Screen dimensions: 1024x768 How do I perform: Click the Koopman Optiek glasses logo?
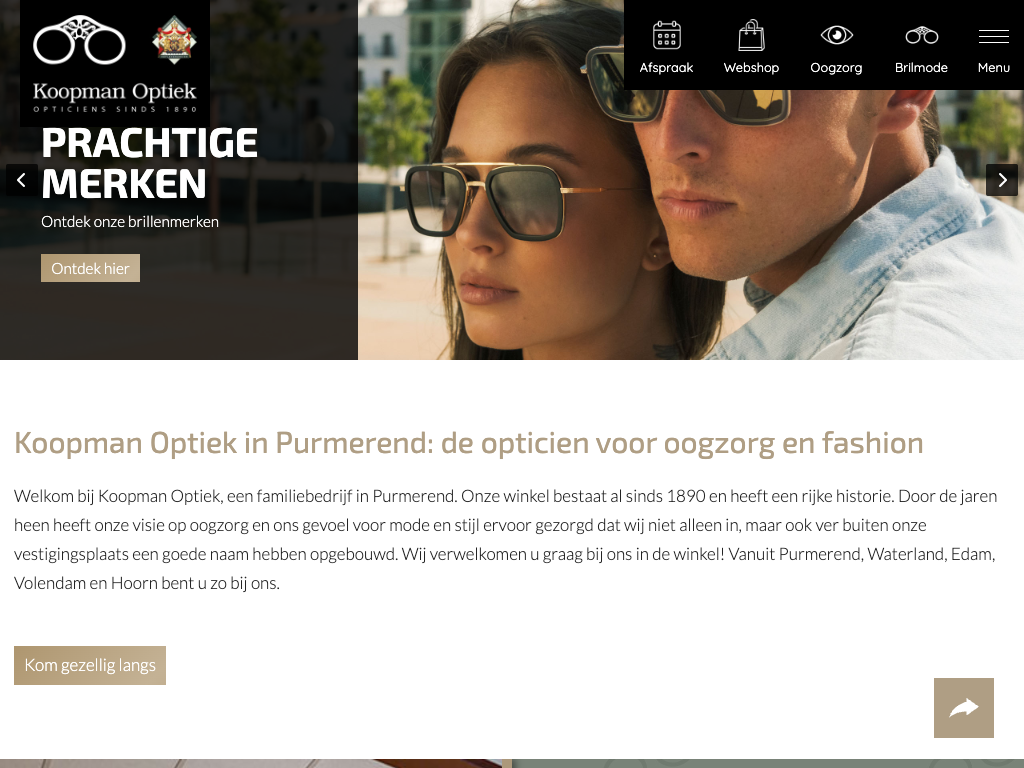pyautogui.click(x=80, y=40)
